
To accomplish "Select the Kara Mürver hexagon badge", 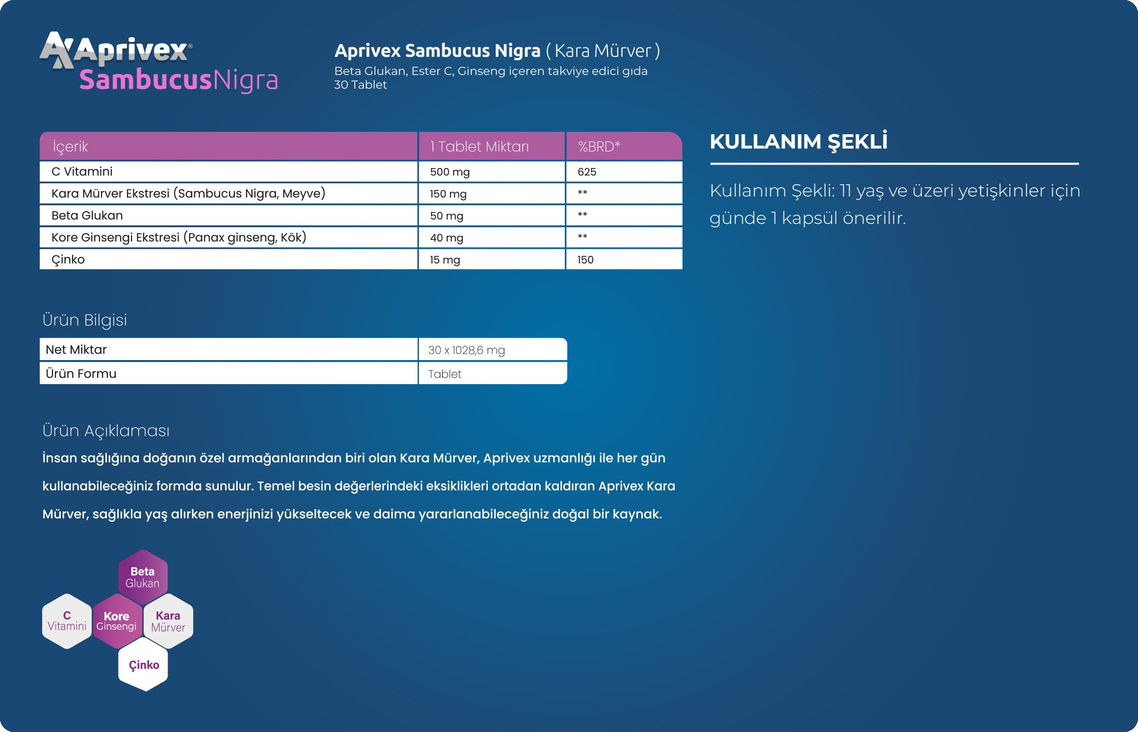I will point(168,621).
